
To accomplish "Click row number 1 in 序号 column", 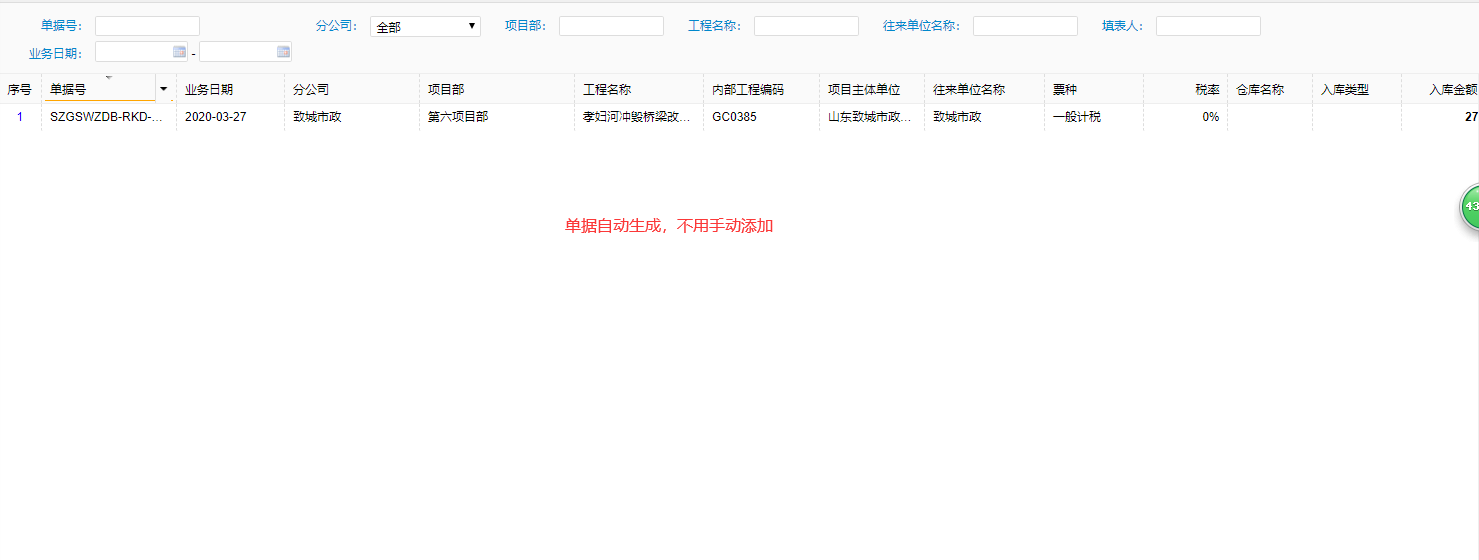I will click(20, 117).
